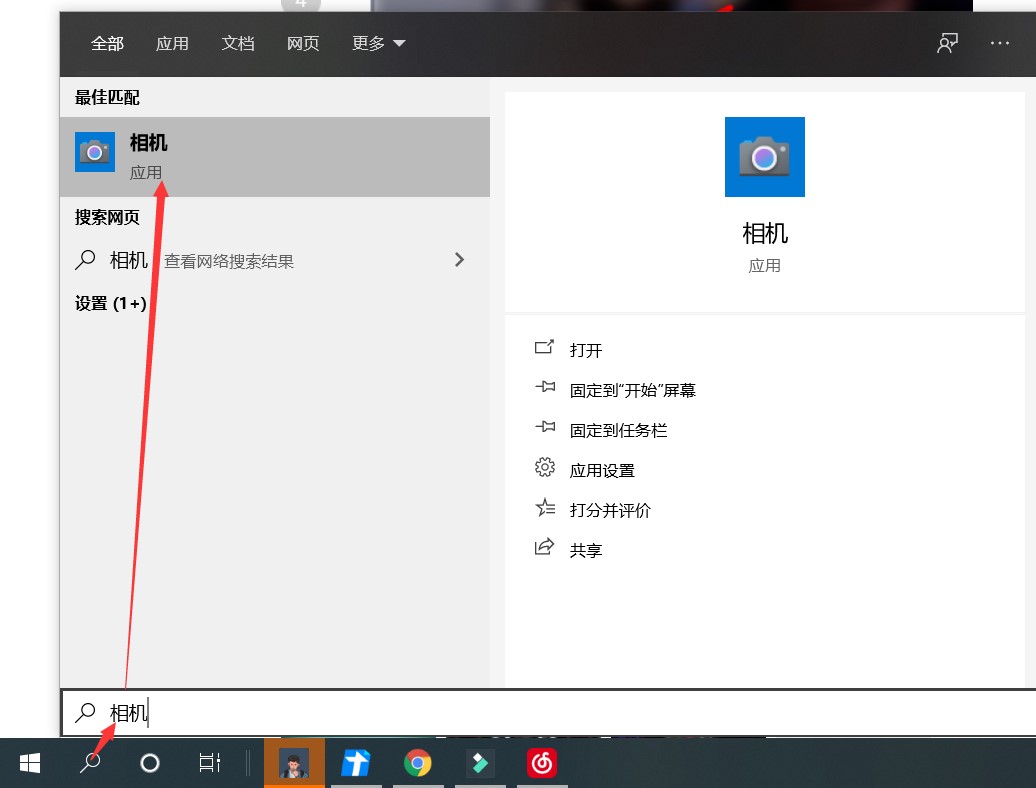This screenshot has width=1036, height=788.
Task: Expand 设置 (1+) search results
Action: pyautogui.click(x=107, y=303)
